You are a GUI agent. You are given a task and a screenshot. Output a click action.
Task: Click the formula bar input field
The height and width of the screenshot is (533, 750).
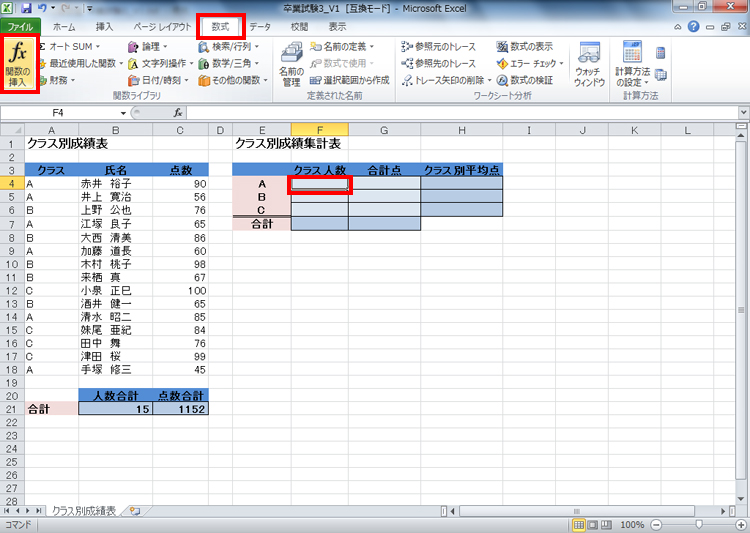(462, 113)
